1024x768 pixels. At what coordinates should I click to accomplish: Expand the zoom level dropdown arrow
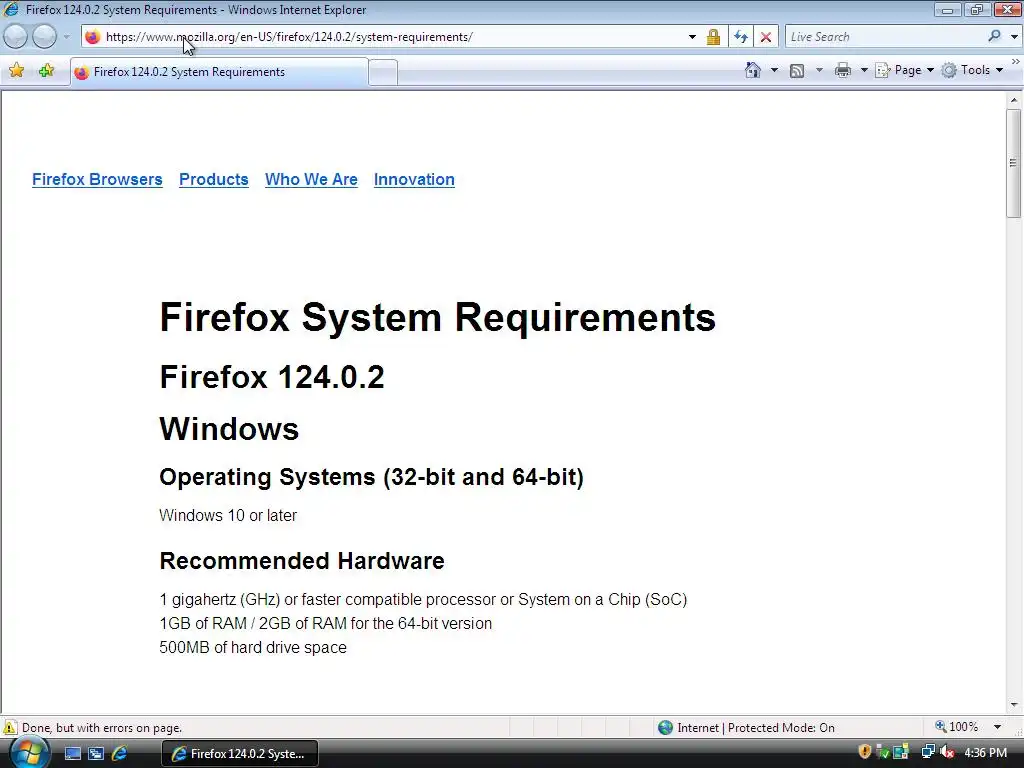(997, 727)
